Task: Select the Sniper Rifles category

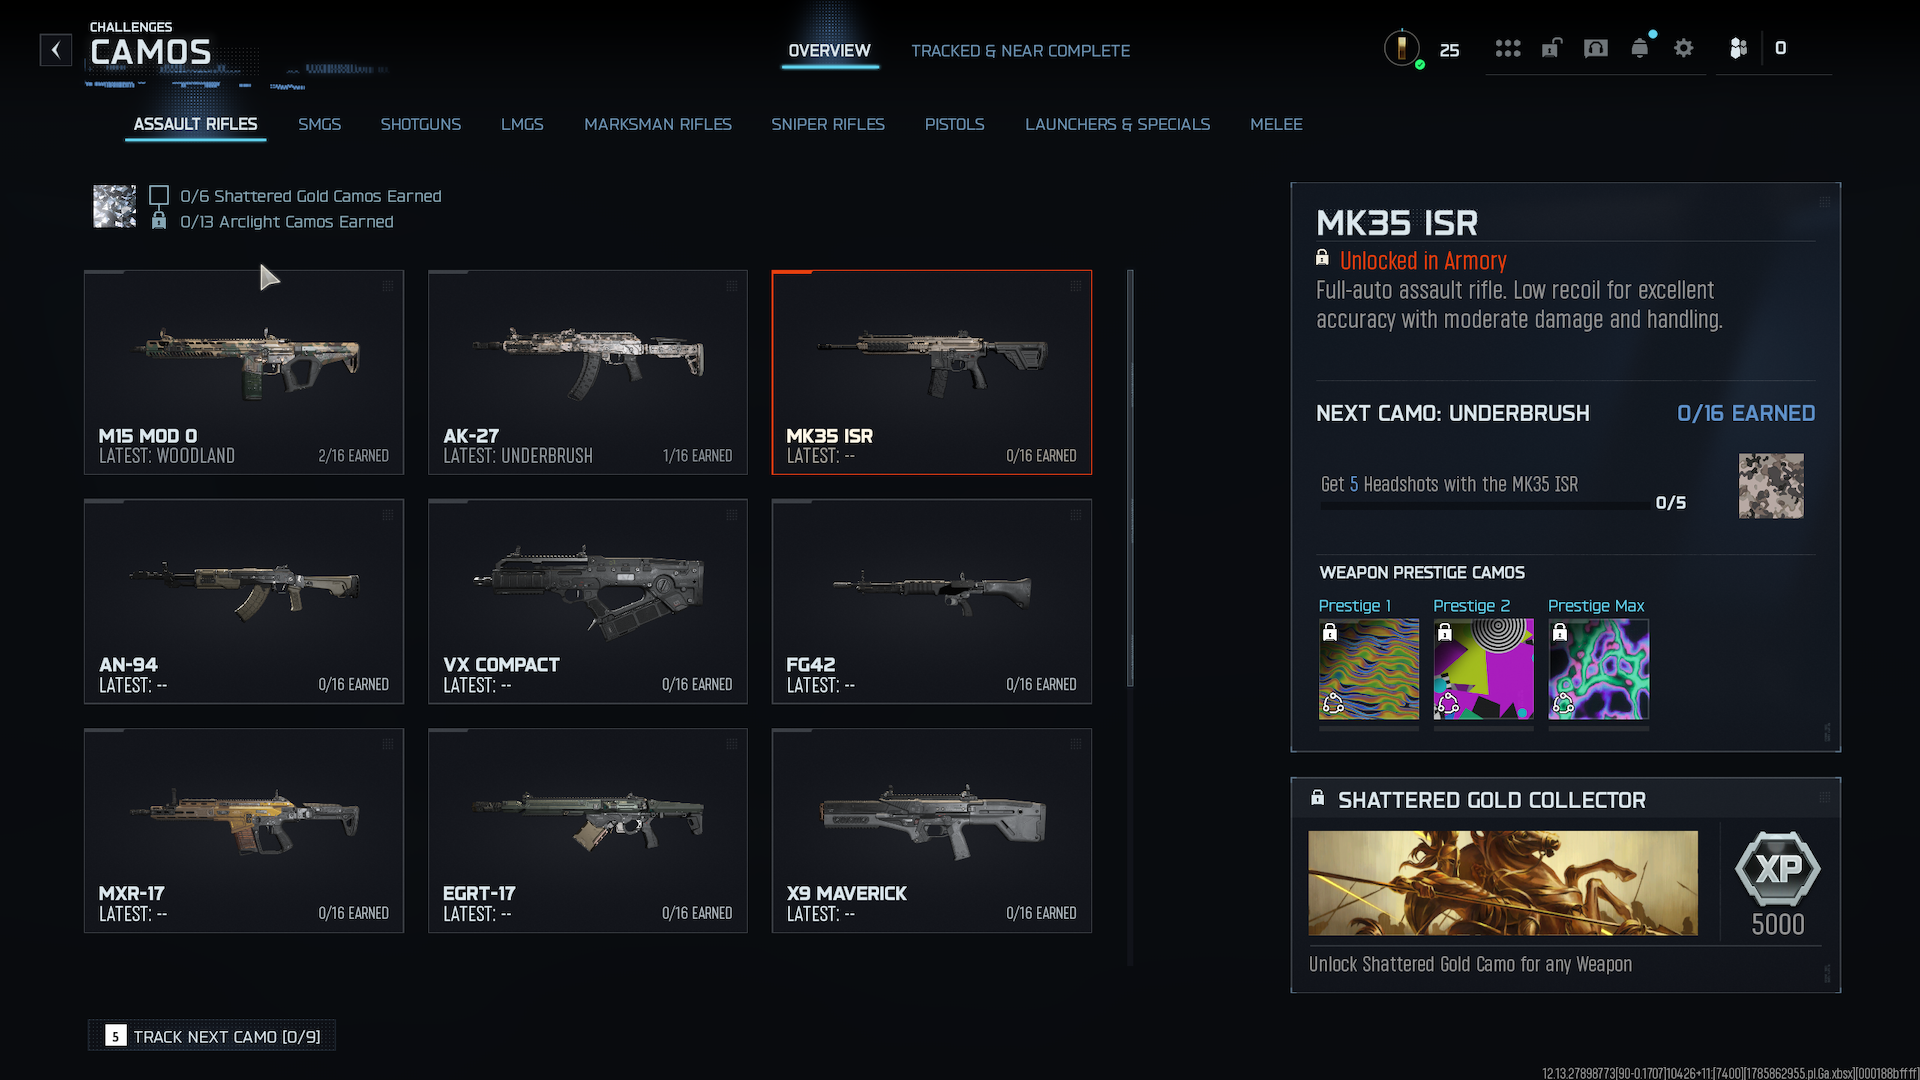Action: pyautogui.click(x=828, y=124)
